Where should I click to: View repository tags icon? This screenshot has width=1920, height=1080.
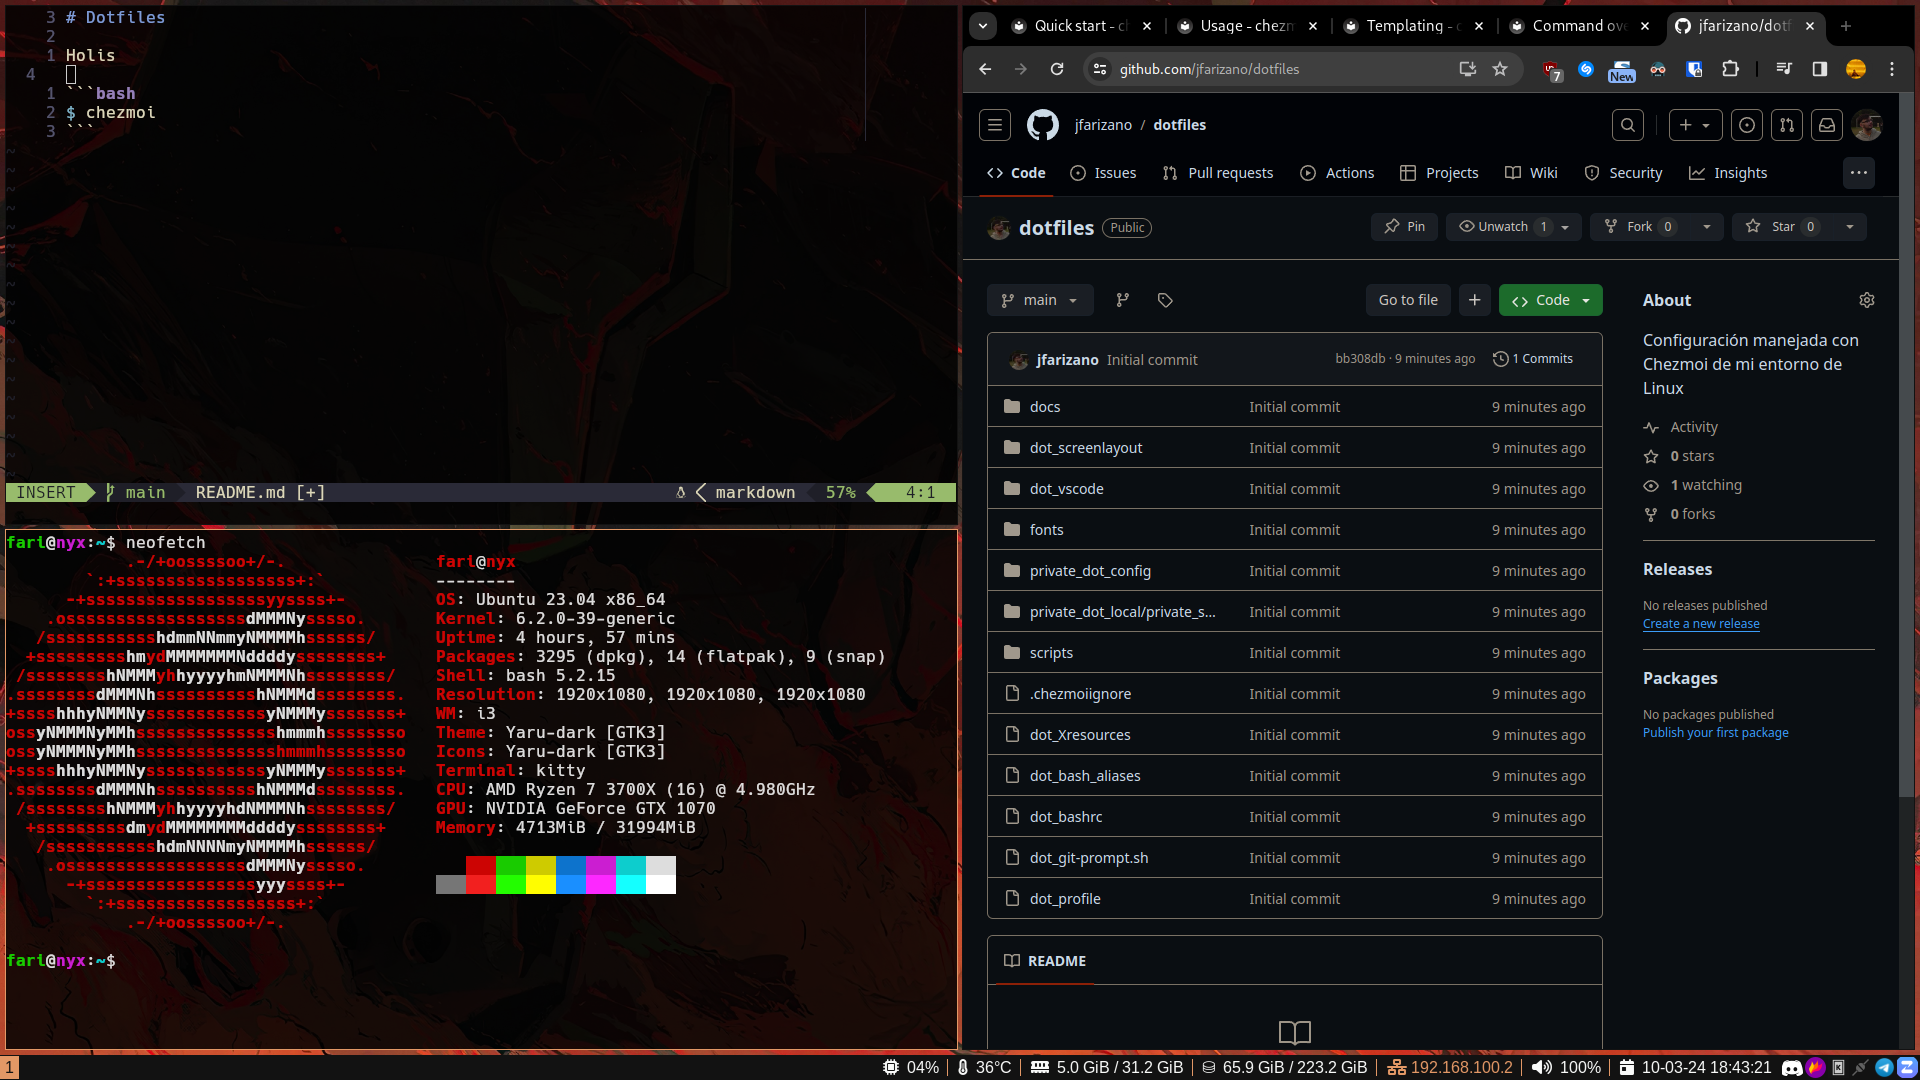[1165, 300]
